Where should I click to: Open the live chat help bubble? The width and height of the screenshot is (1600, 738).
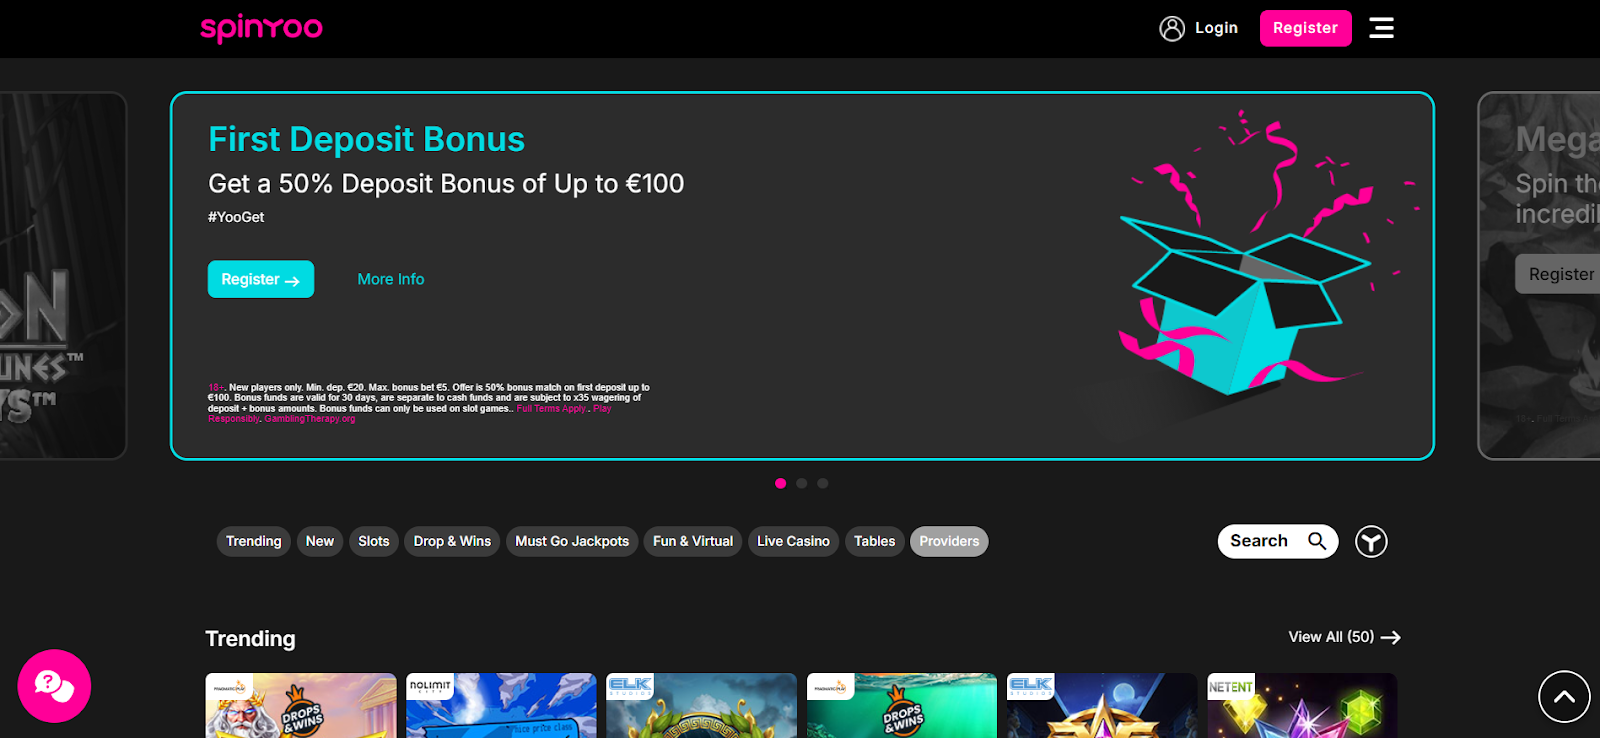point(54,686)
